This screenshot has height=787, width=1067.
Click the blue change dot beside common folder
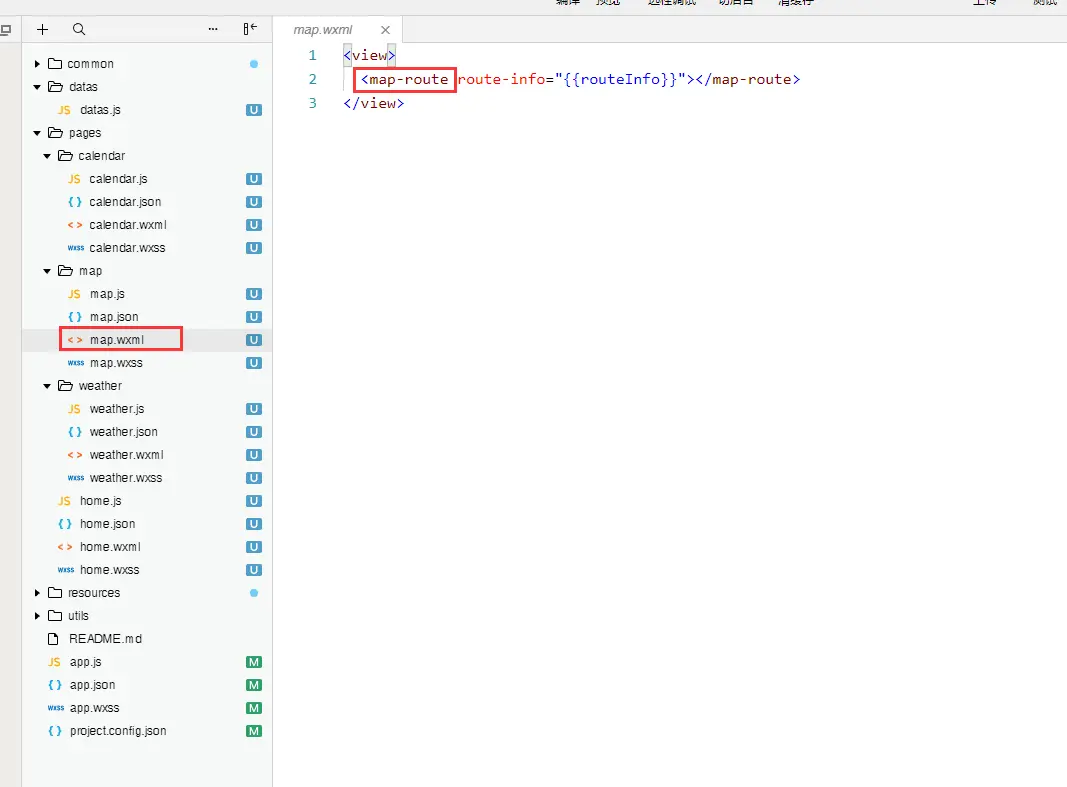click(254, 64)
